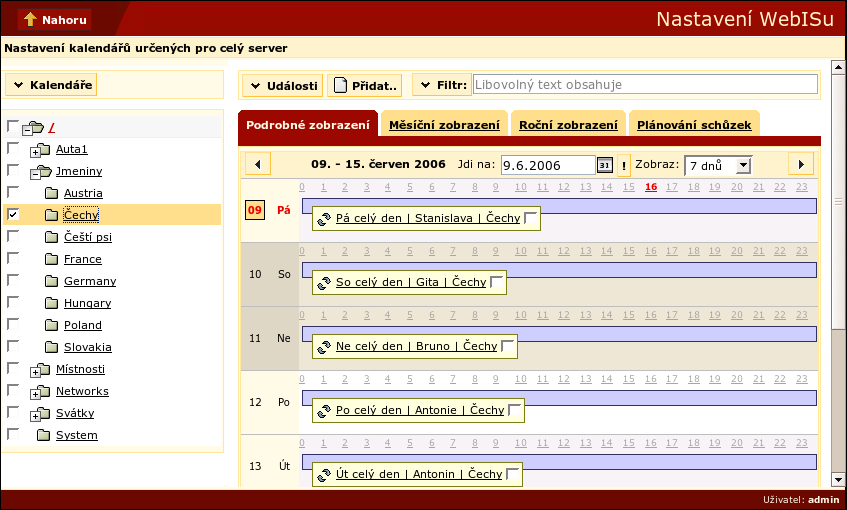
Task: Open the Události dropdown menu
Action: tap(283, 85)
